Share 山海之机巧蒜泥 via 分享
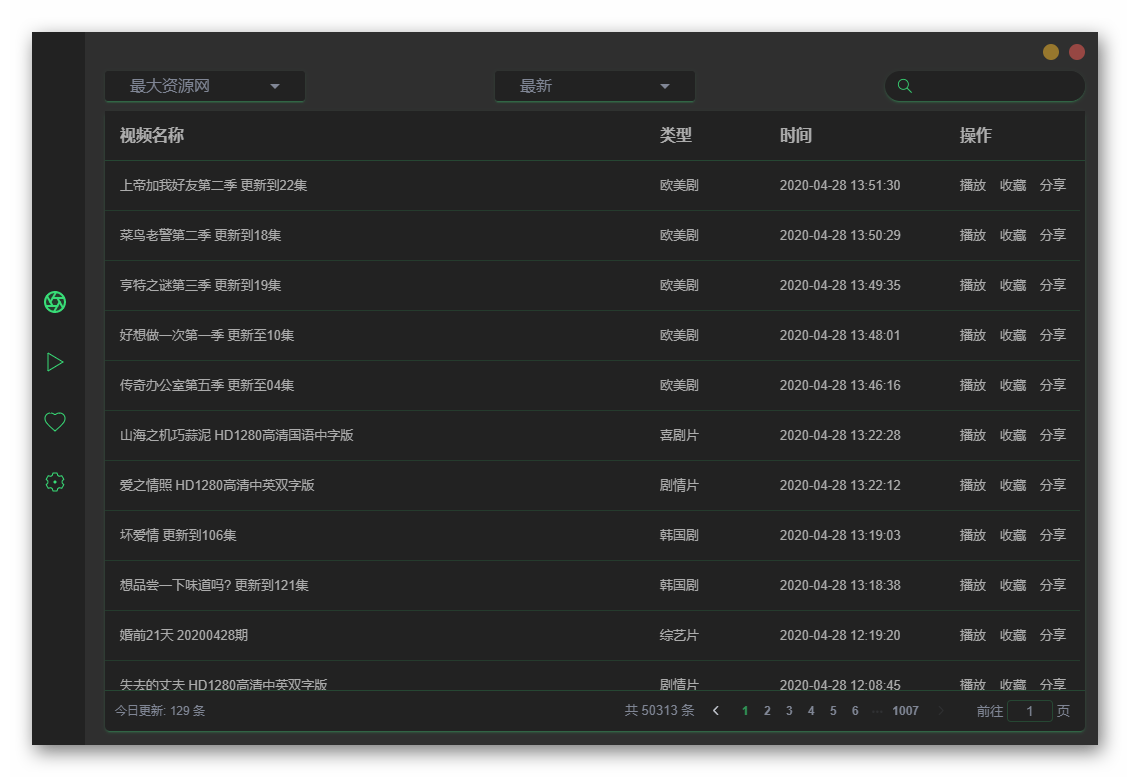This screenshot has width=1130, height=777. click(1052, 435)
